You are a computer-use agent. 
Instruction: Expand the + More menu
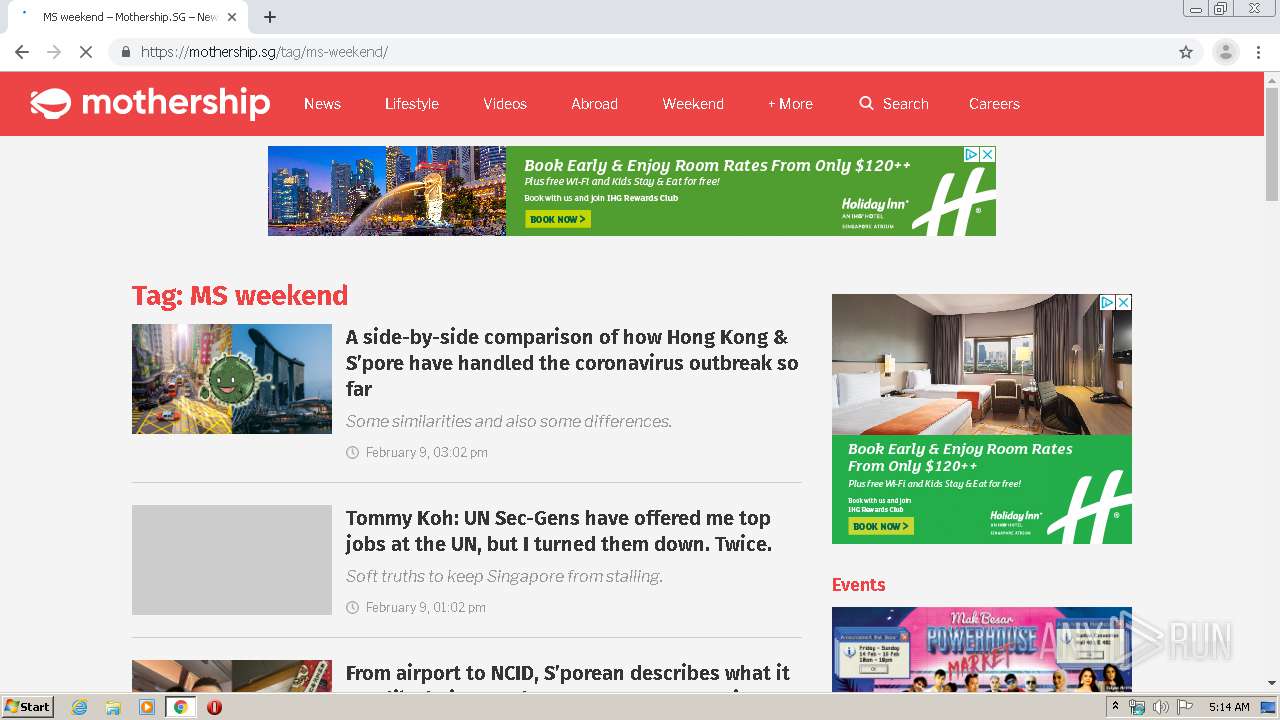coord(790,104)
